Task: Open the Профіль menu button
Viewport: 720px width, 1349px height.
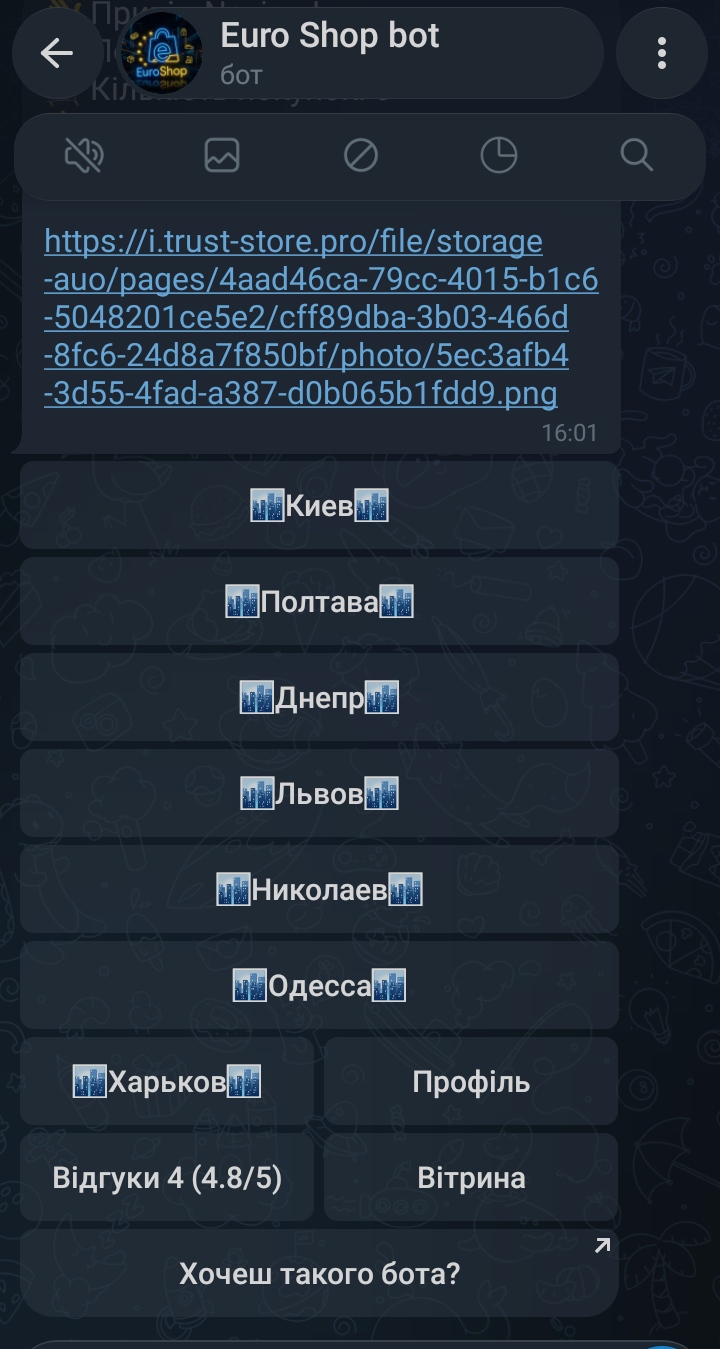Action: click(471, 1082)
